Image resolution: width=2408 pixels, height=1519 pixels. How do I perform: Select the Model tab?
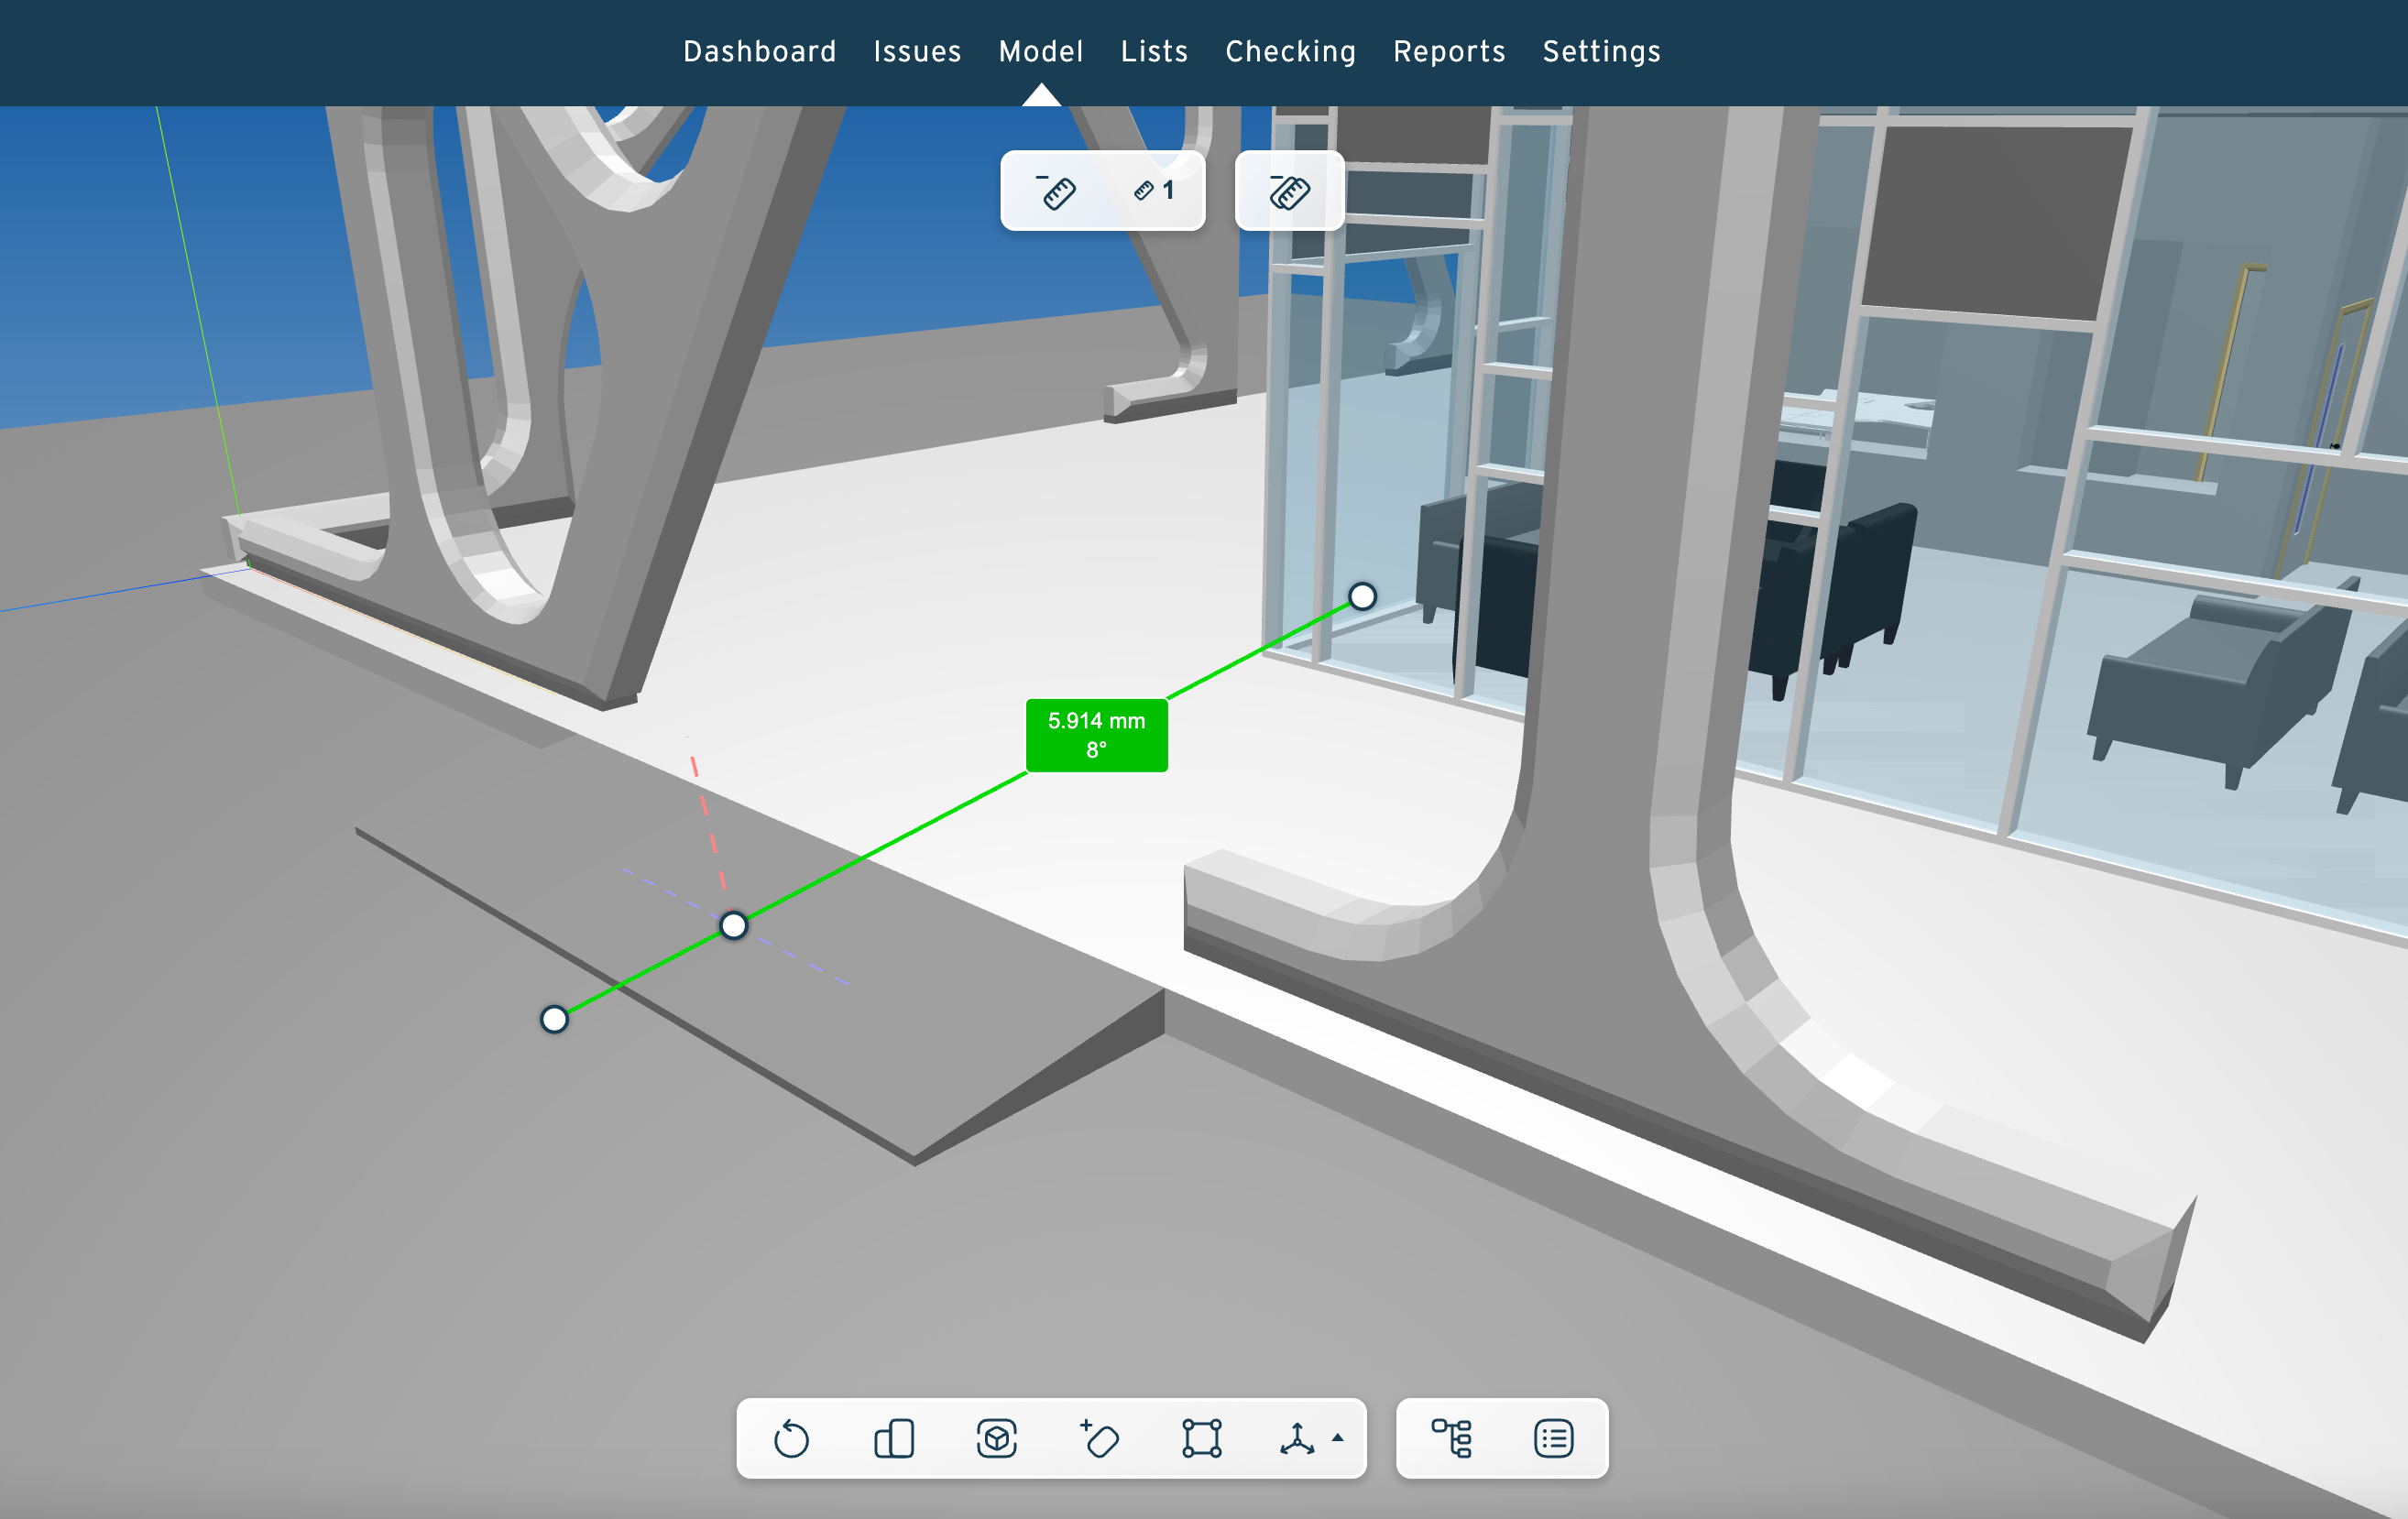click(1040, 51)
